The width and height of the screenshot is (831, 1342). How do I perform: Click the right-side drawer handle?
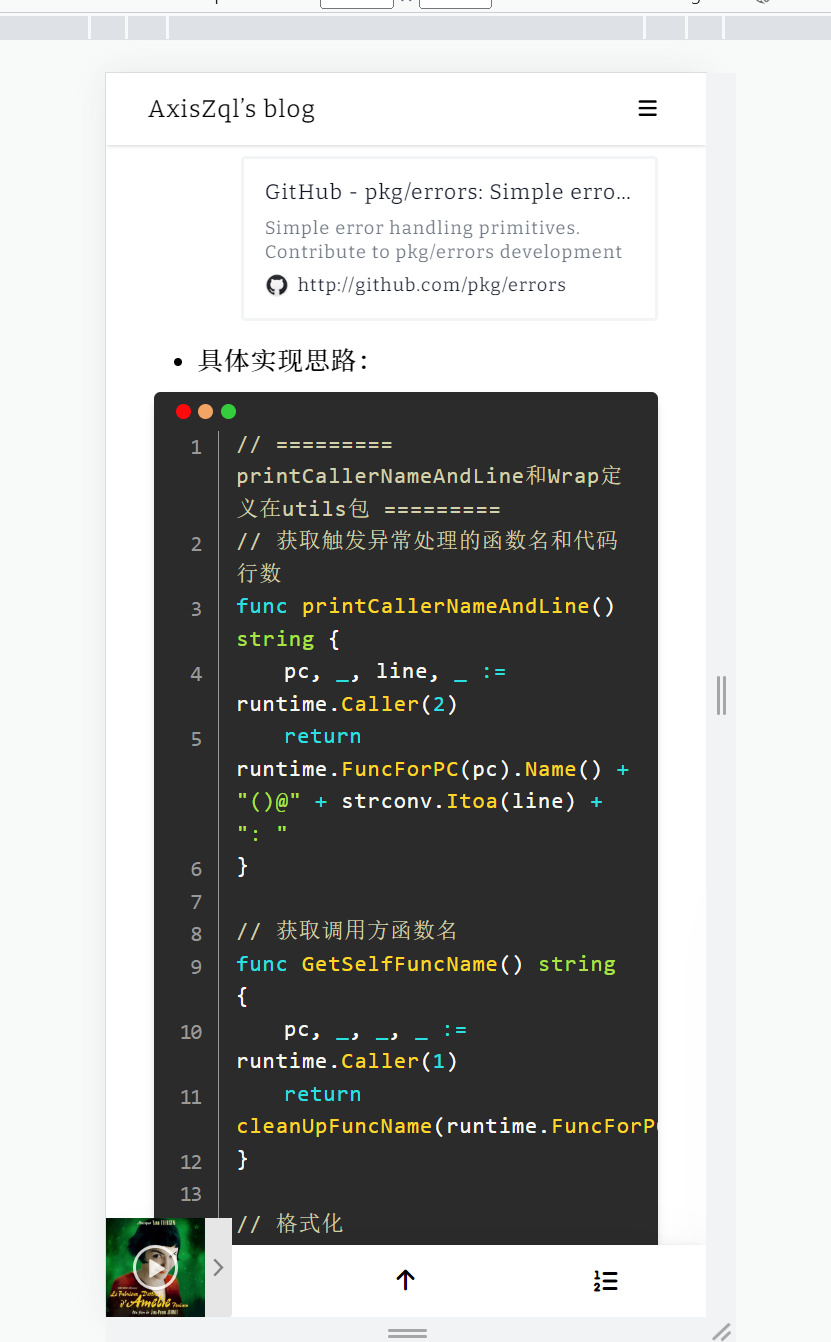click(x=721, y=695)
